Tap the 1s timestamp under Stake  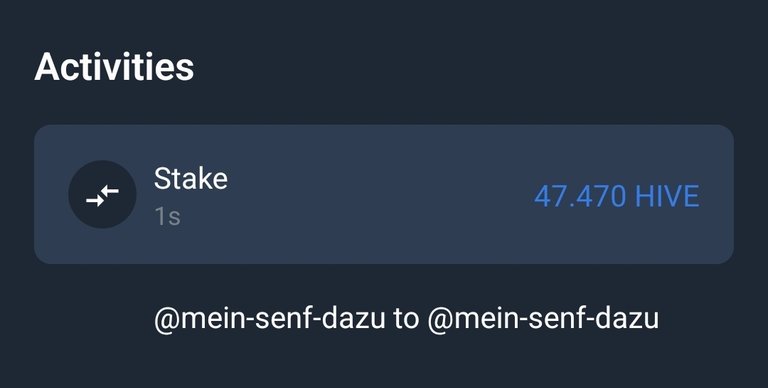(x=168, y=217)
